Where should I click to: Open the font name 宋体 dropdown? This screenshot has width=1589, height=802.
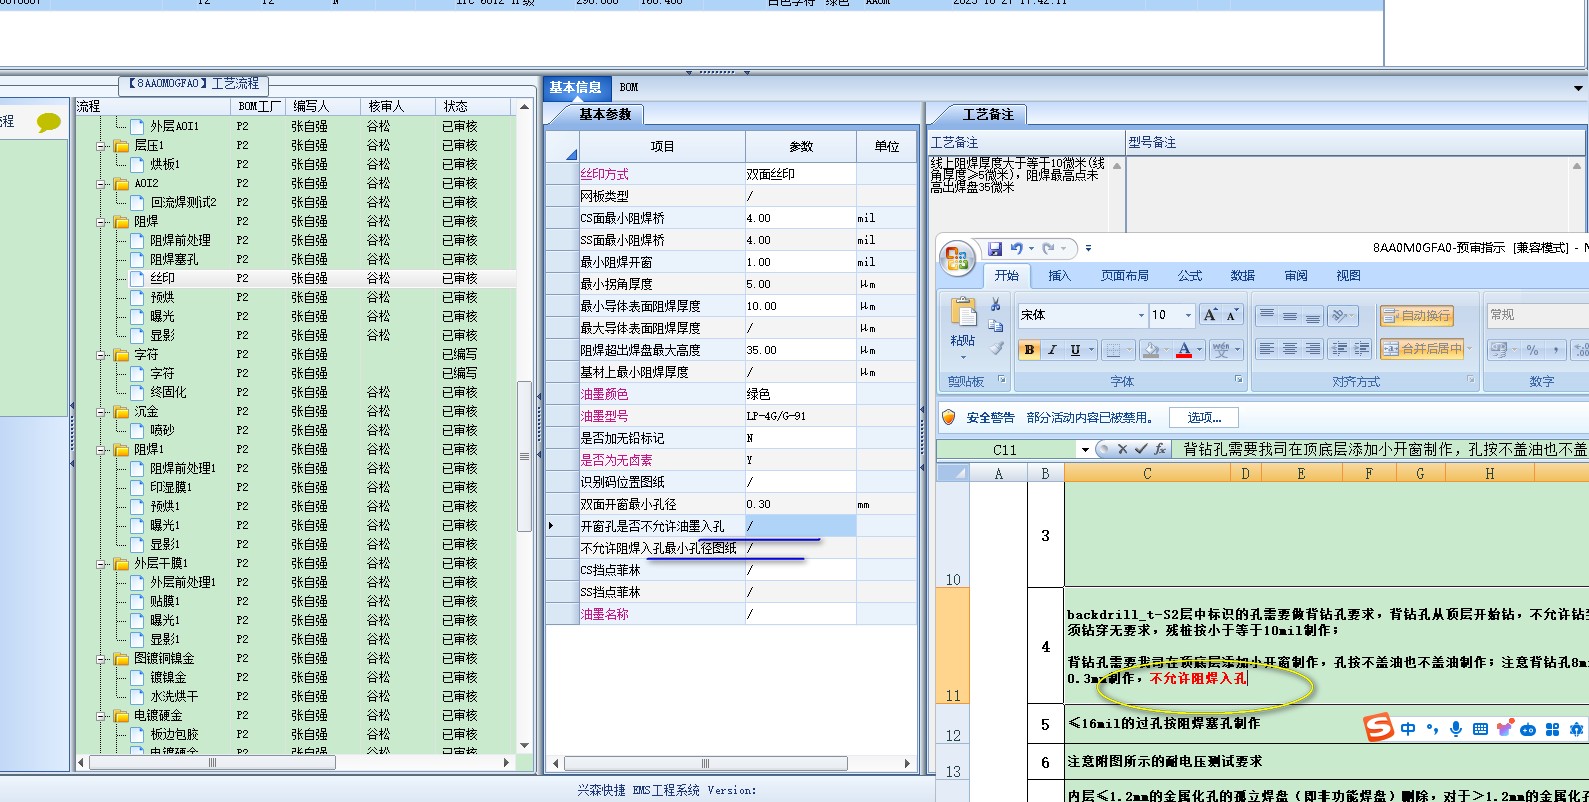coord(1141,315)
